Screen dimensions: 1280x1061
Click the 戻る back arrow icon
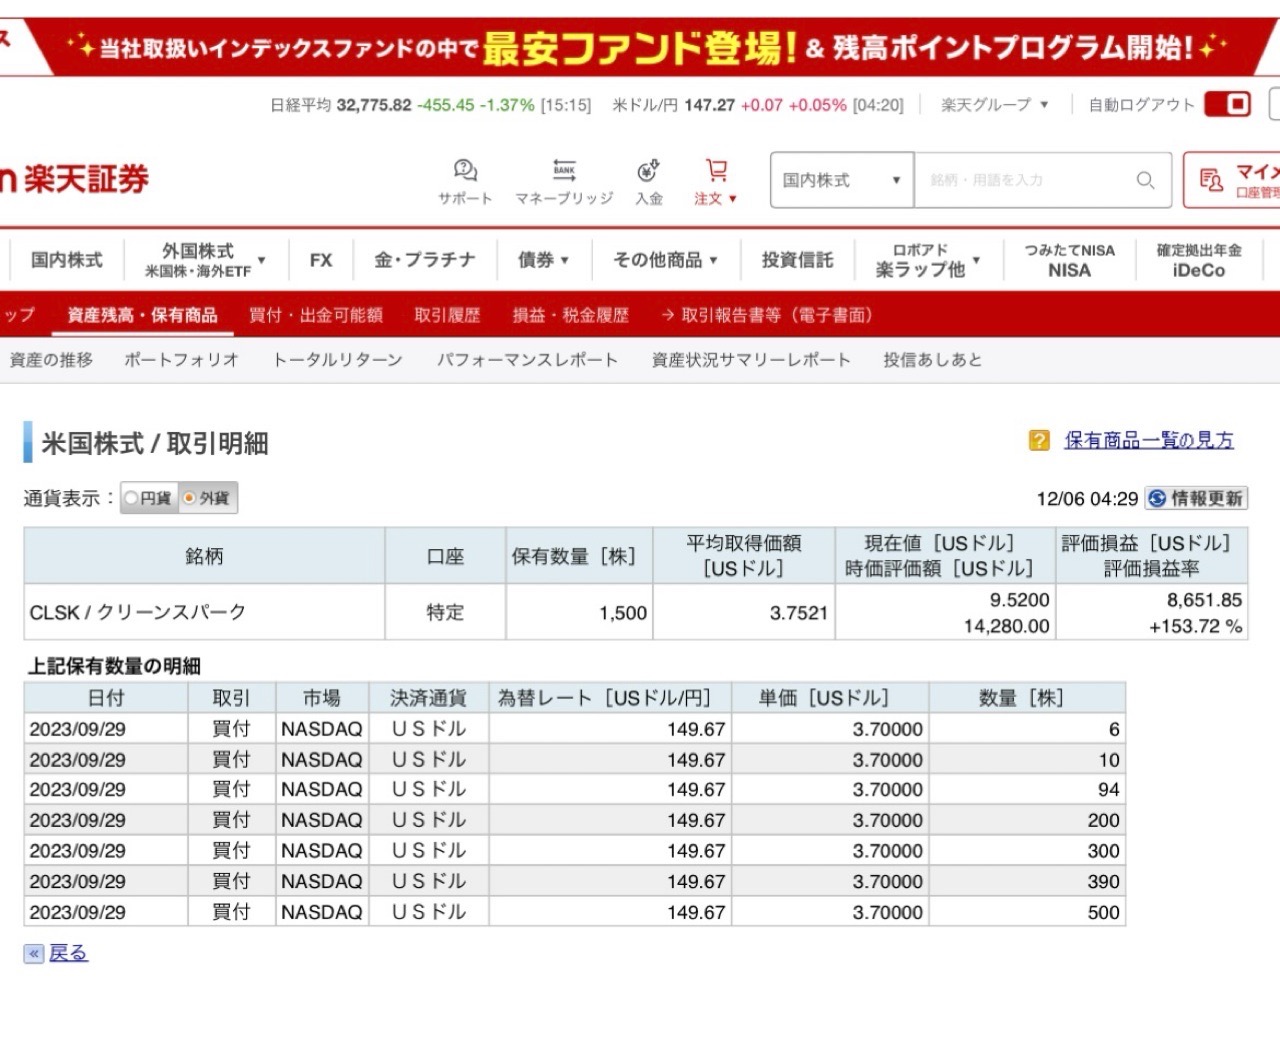pyautogui.click(x=34, y=953)
